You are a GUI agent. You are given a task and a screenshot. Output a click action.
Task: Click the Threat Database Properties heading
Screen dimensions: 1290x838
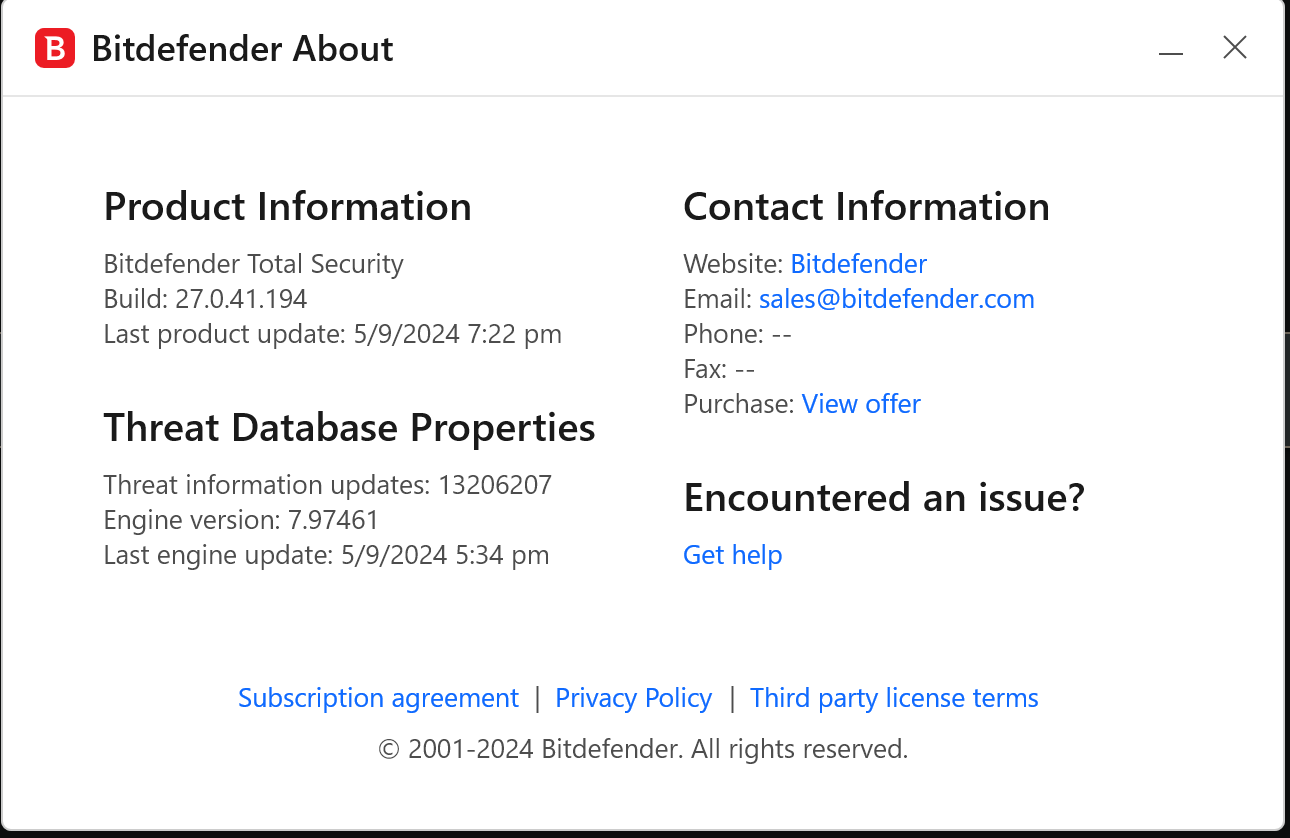349,428
